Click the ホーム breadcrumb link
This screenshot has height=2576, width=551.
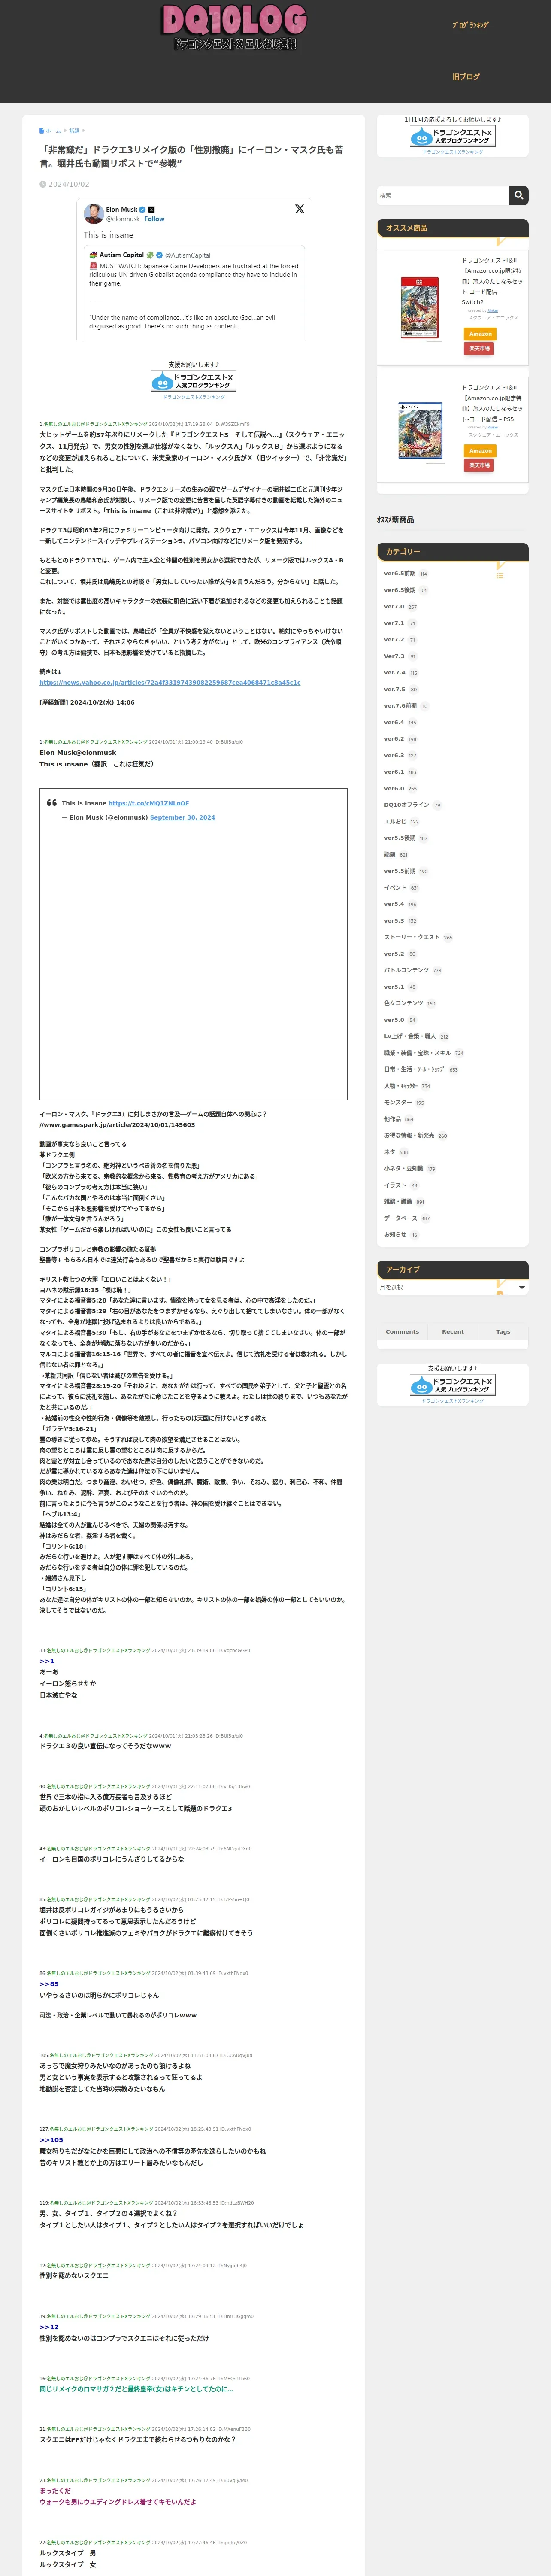click(x=53, y=131)
